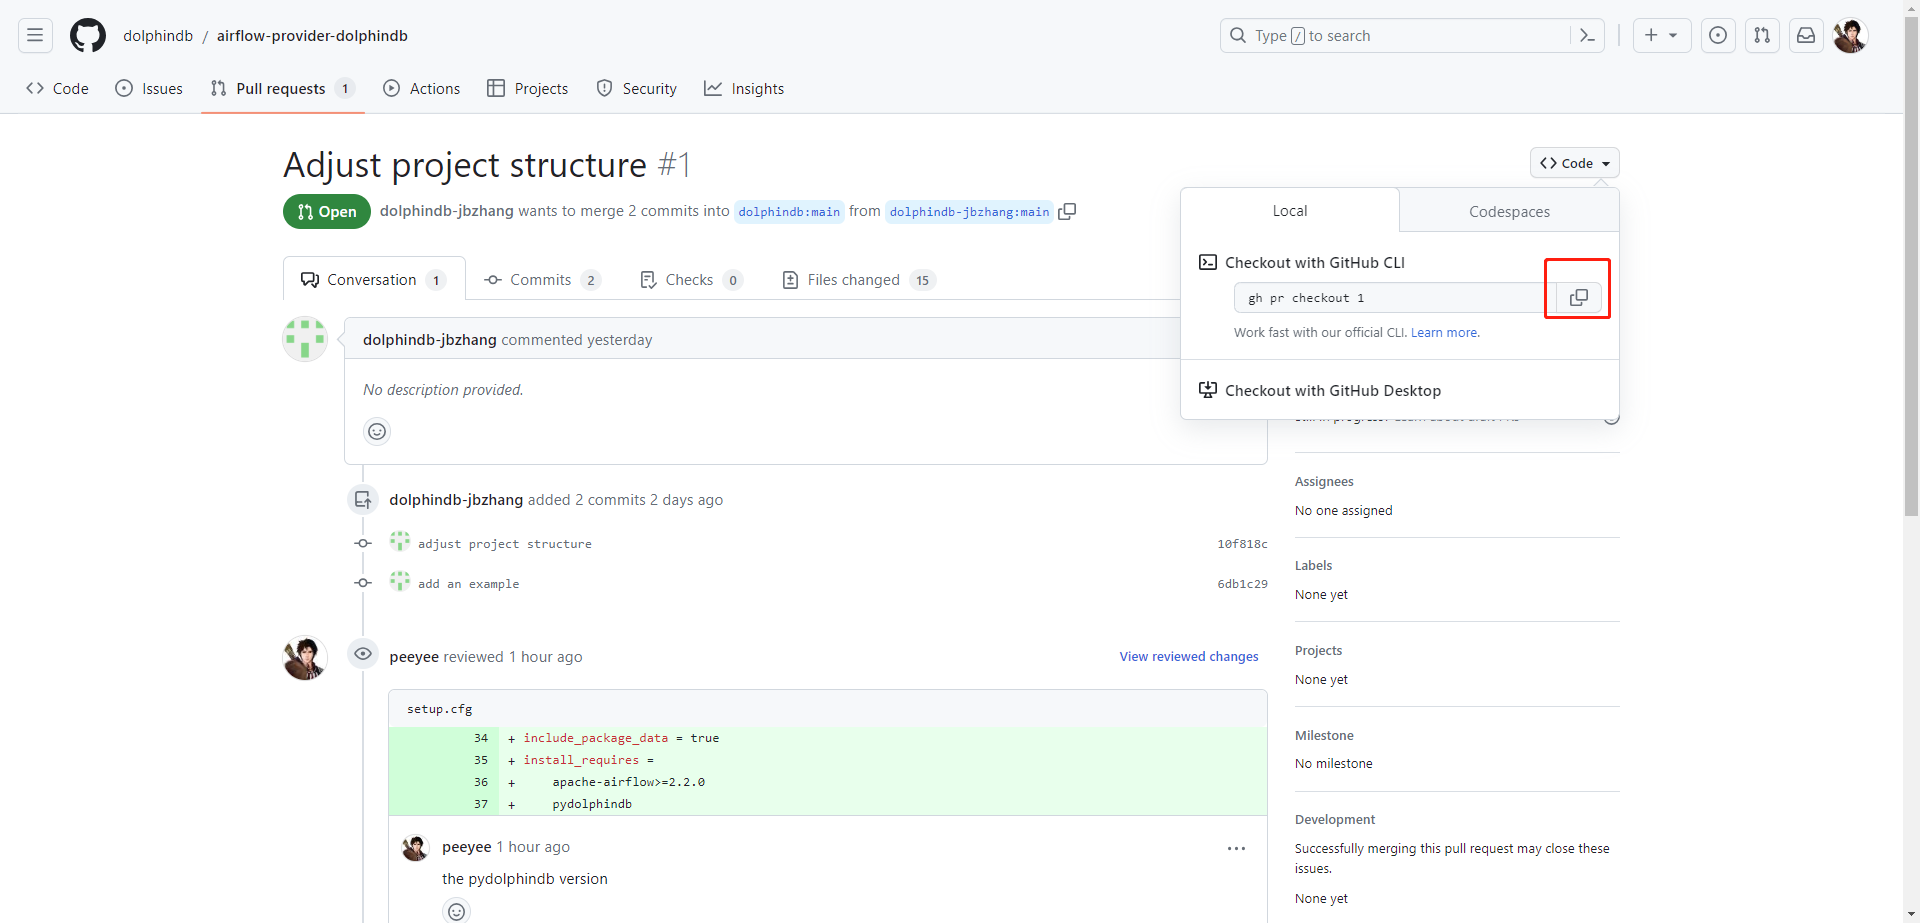
Task: Open the Learn more CLI link
Action: [x=1445, y=333]
